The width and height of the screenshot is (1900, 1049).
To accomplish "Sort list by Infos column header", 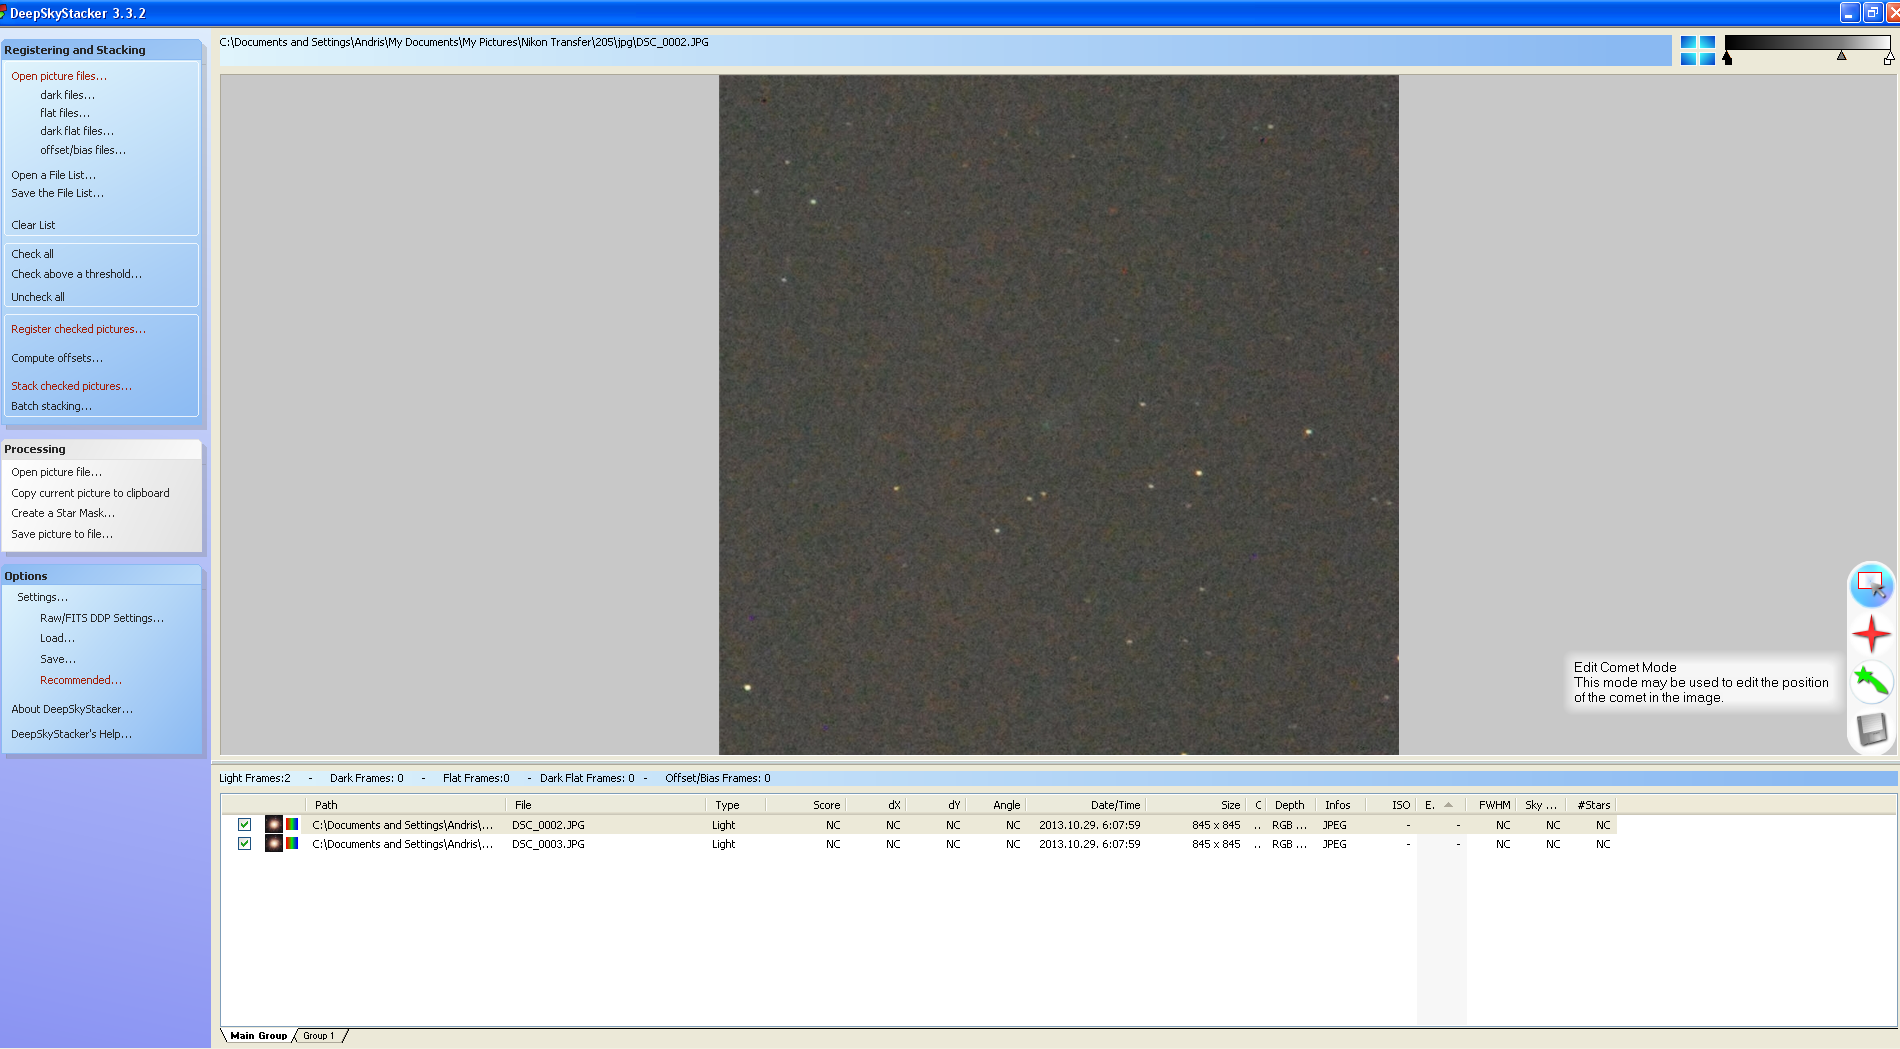I will pos(1342,805).
